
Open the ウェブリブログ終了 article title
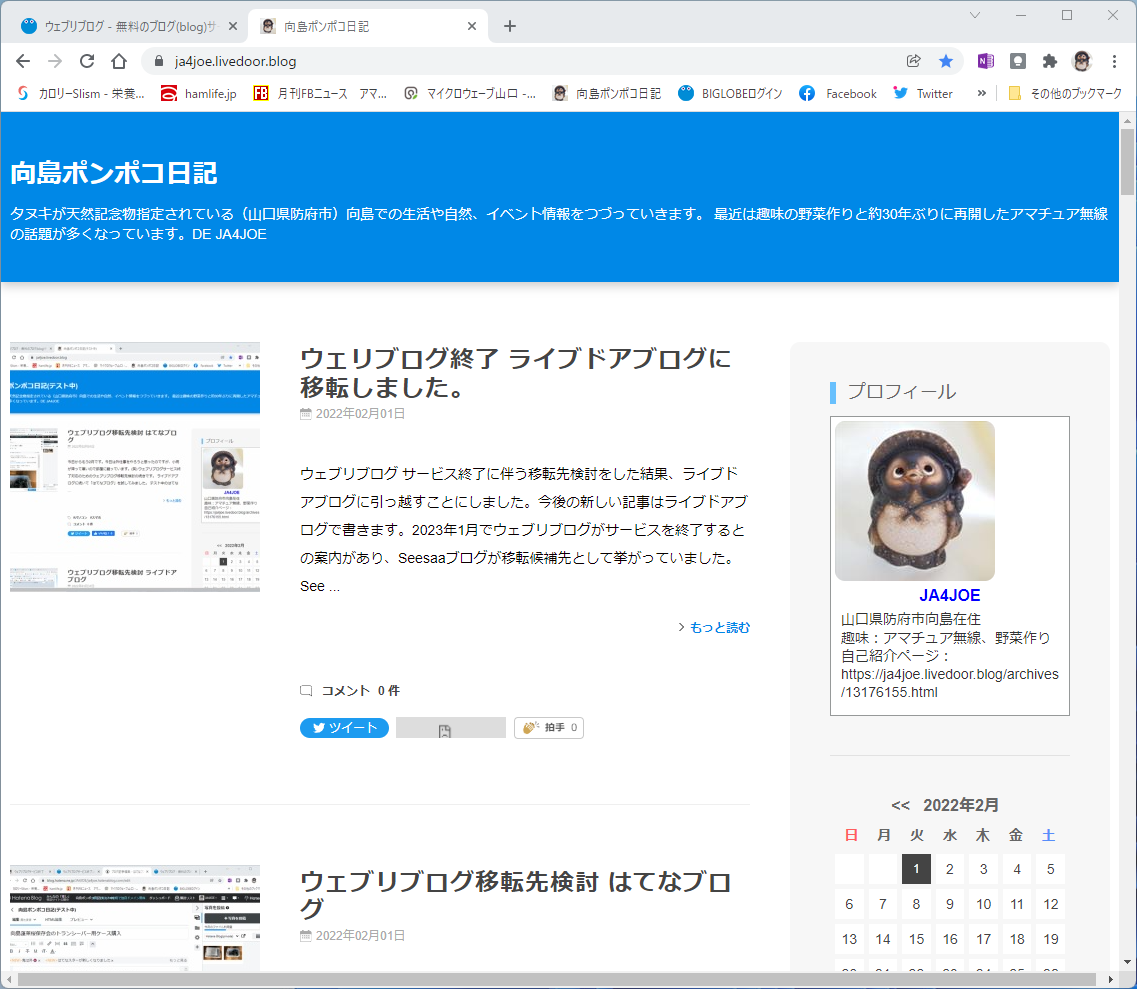515,372
